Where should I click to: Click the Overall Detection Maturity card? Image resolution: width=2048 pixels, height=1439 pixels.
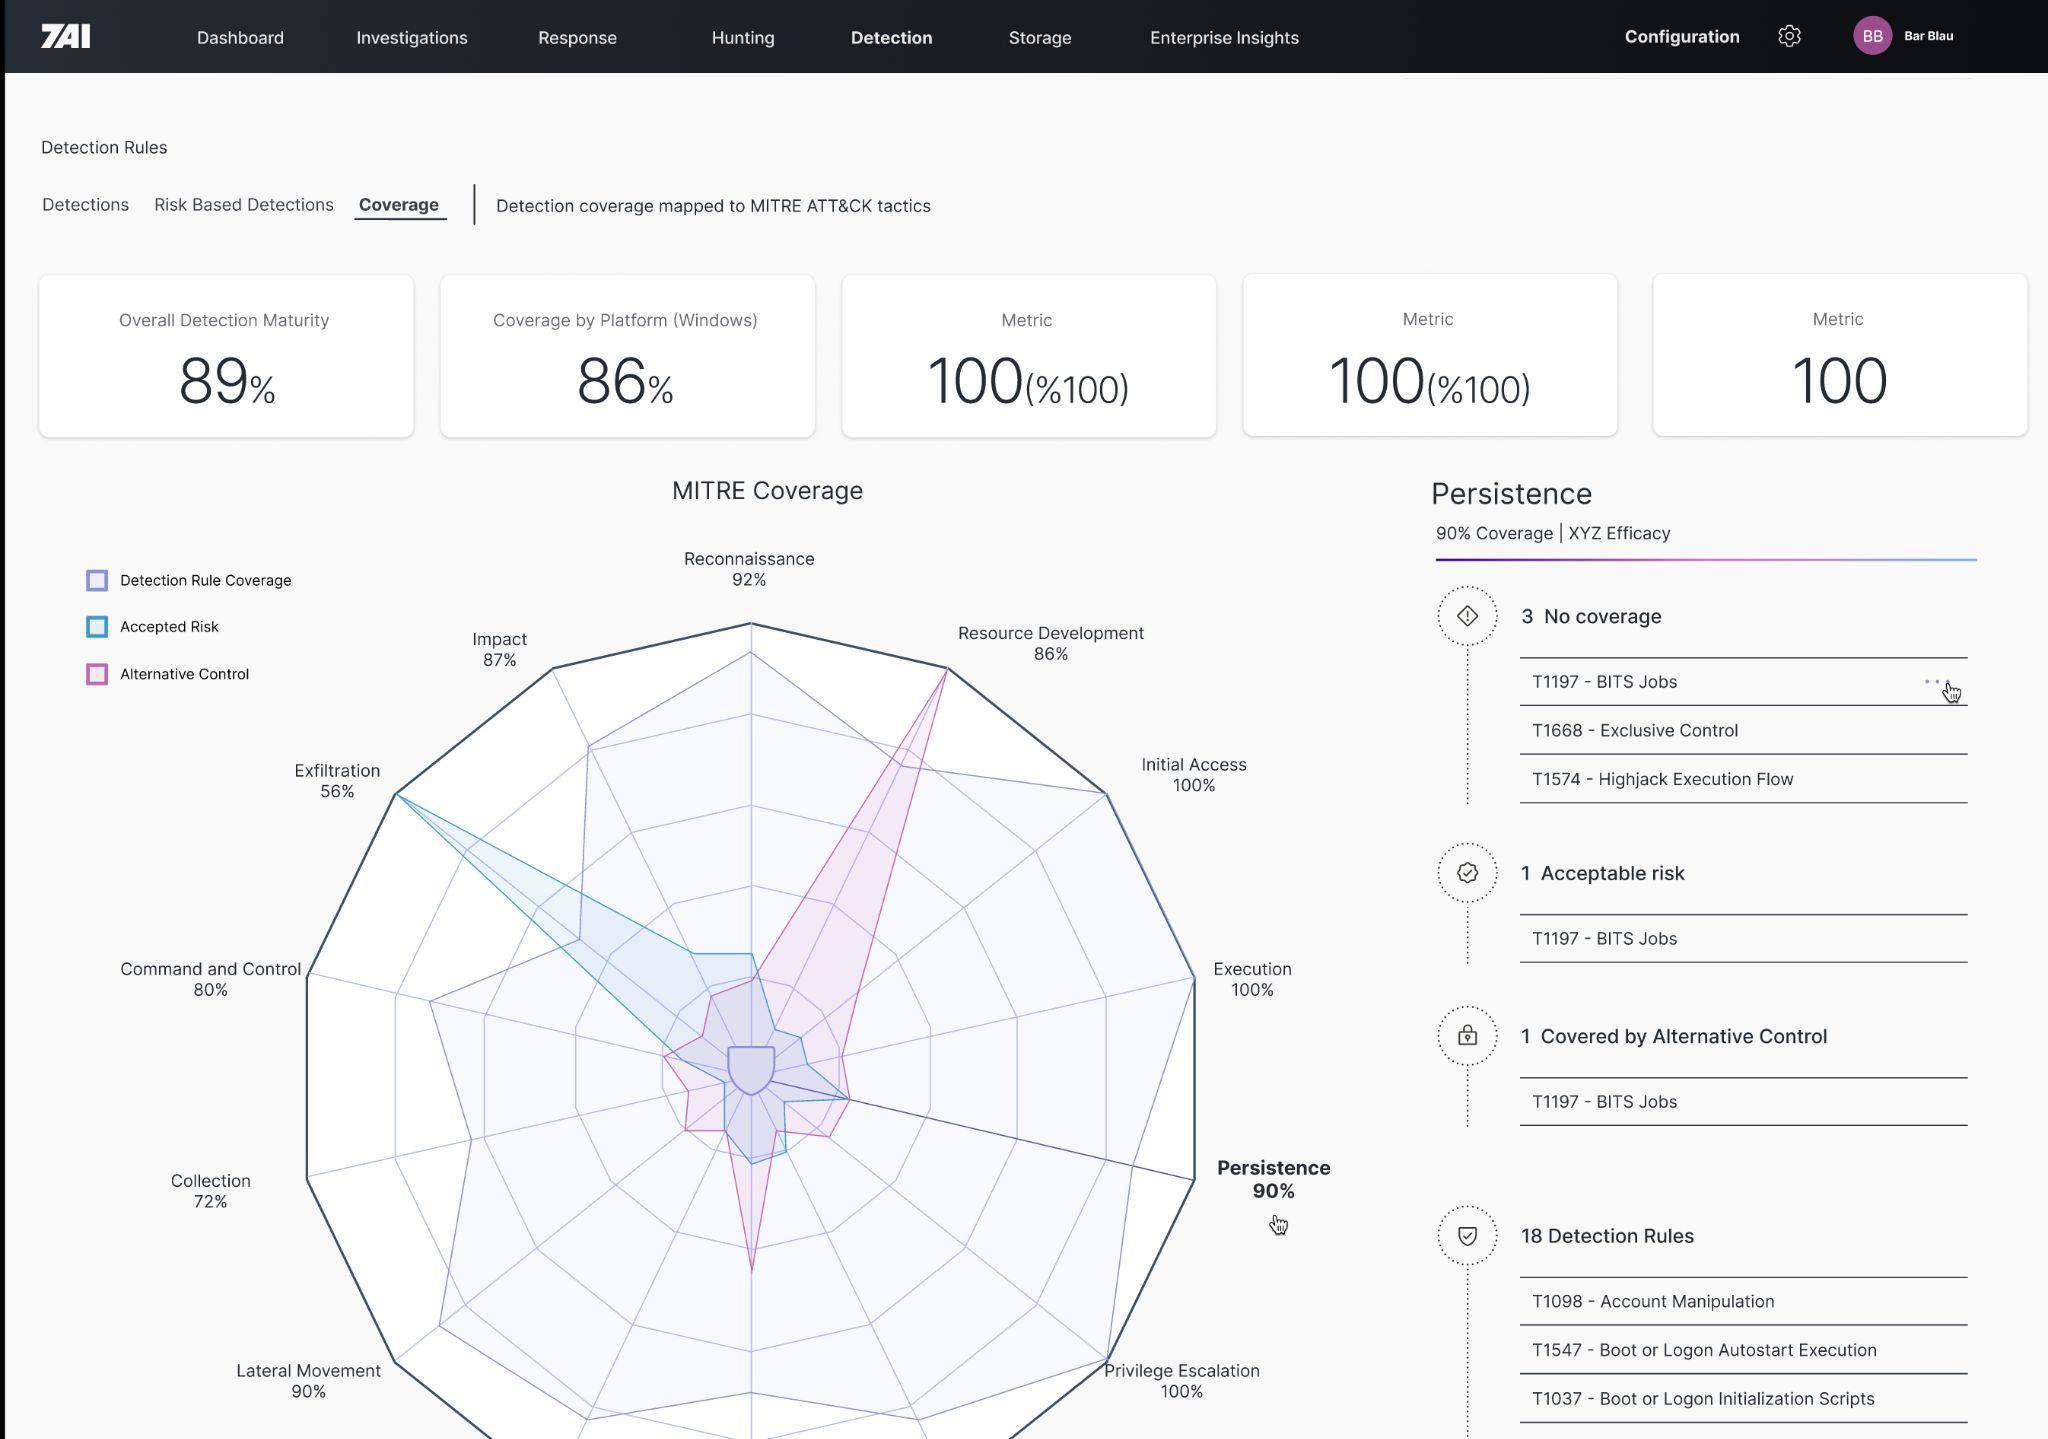[226, 356]
